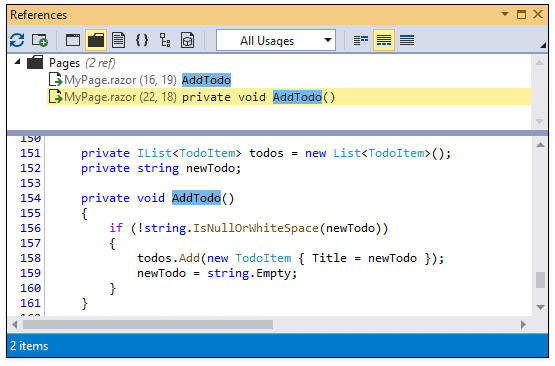Group results by project cube icon

point(188,40)
